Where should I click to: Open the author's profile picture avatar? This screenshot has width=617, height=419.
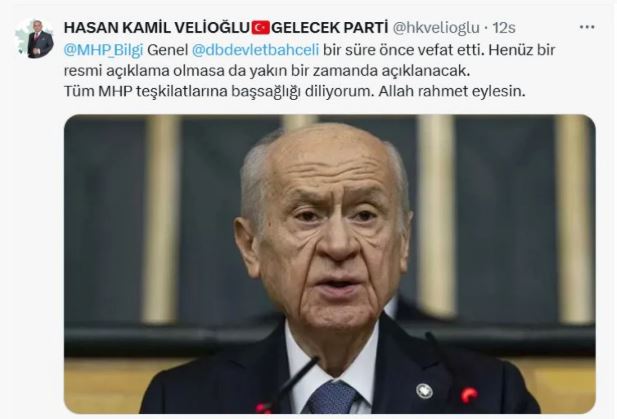(35, 39)
